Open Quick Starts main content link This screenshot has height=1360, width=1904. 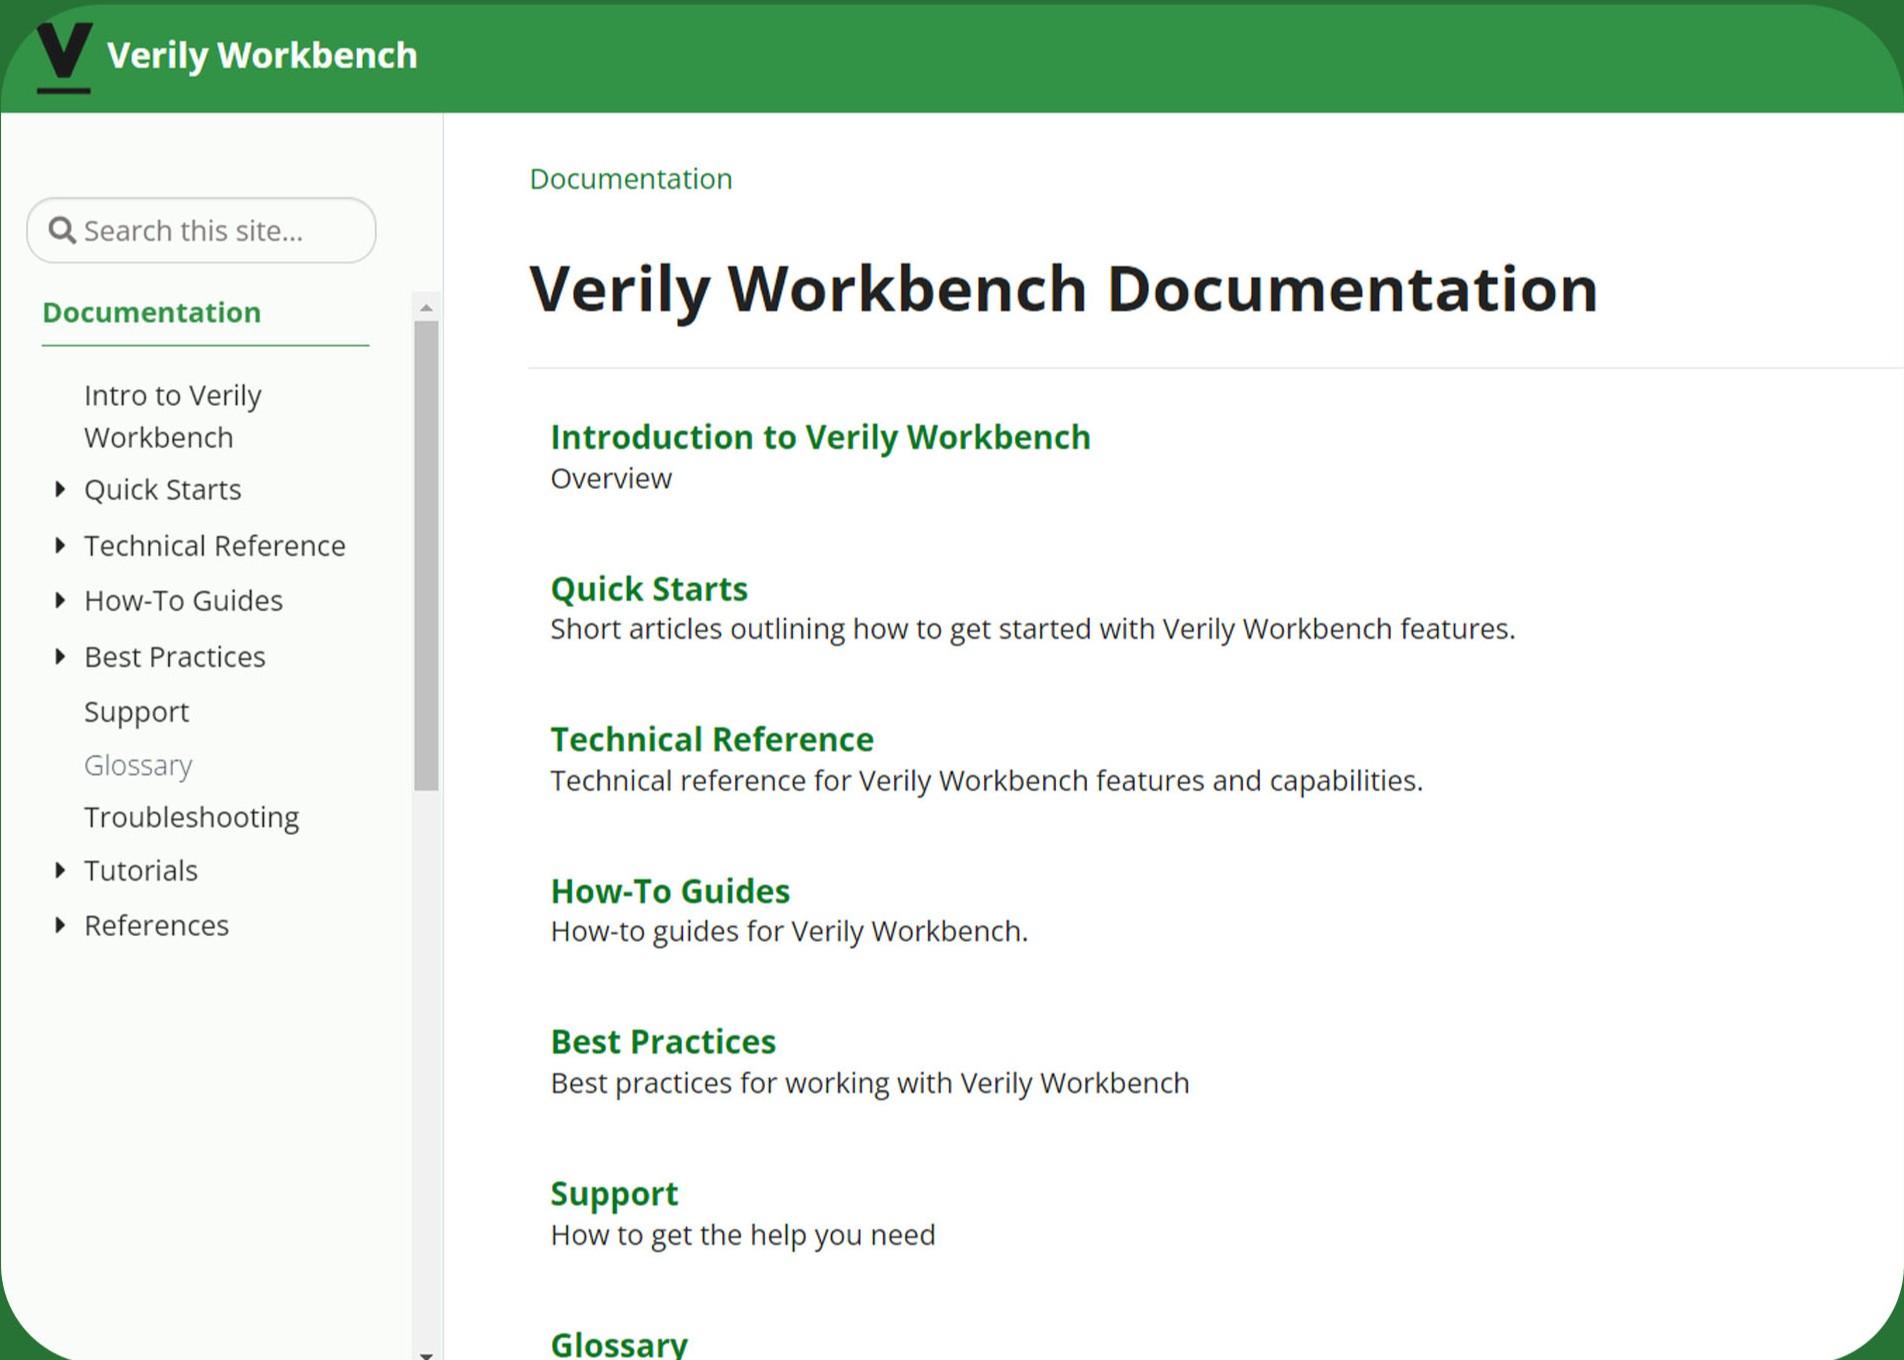click(649, 589)
